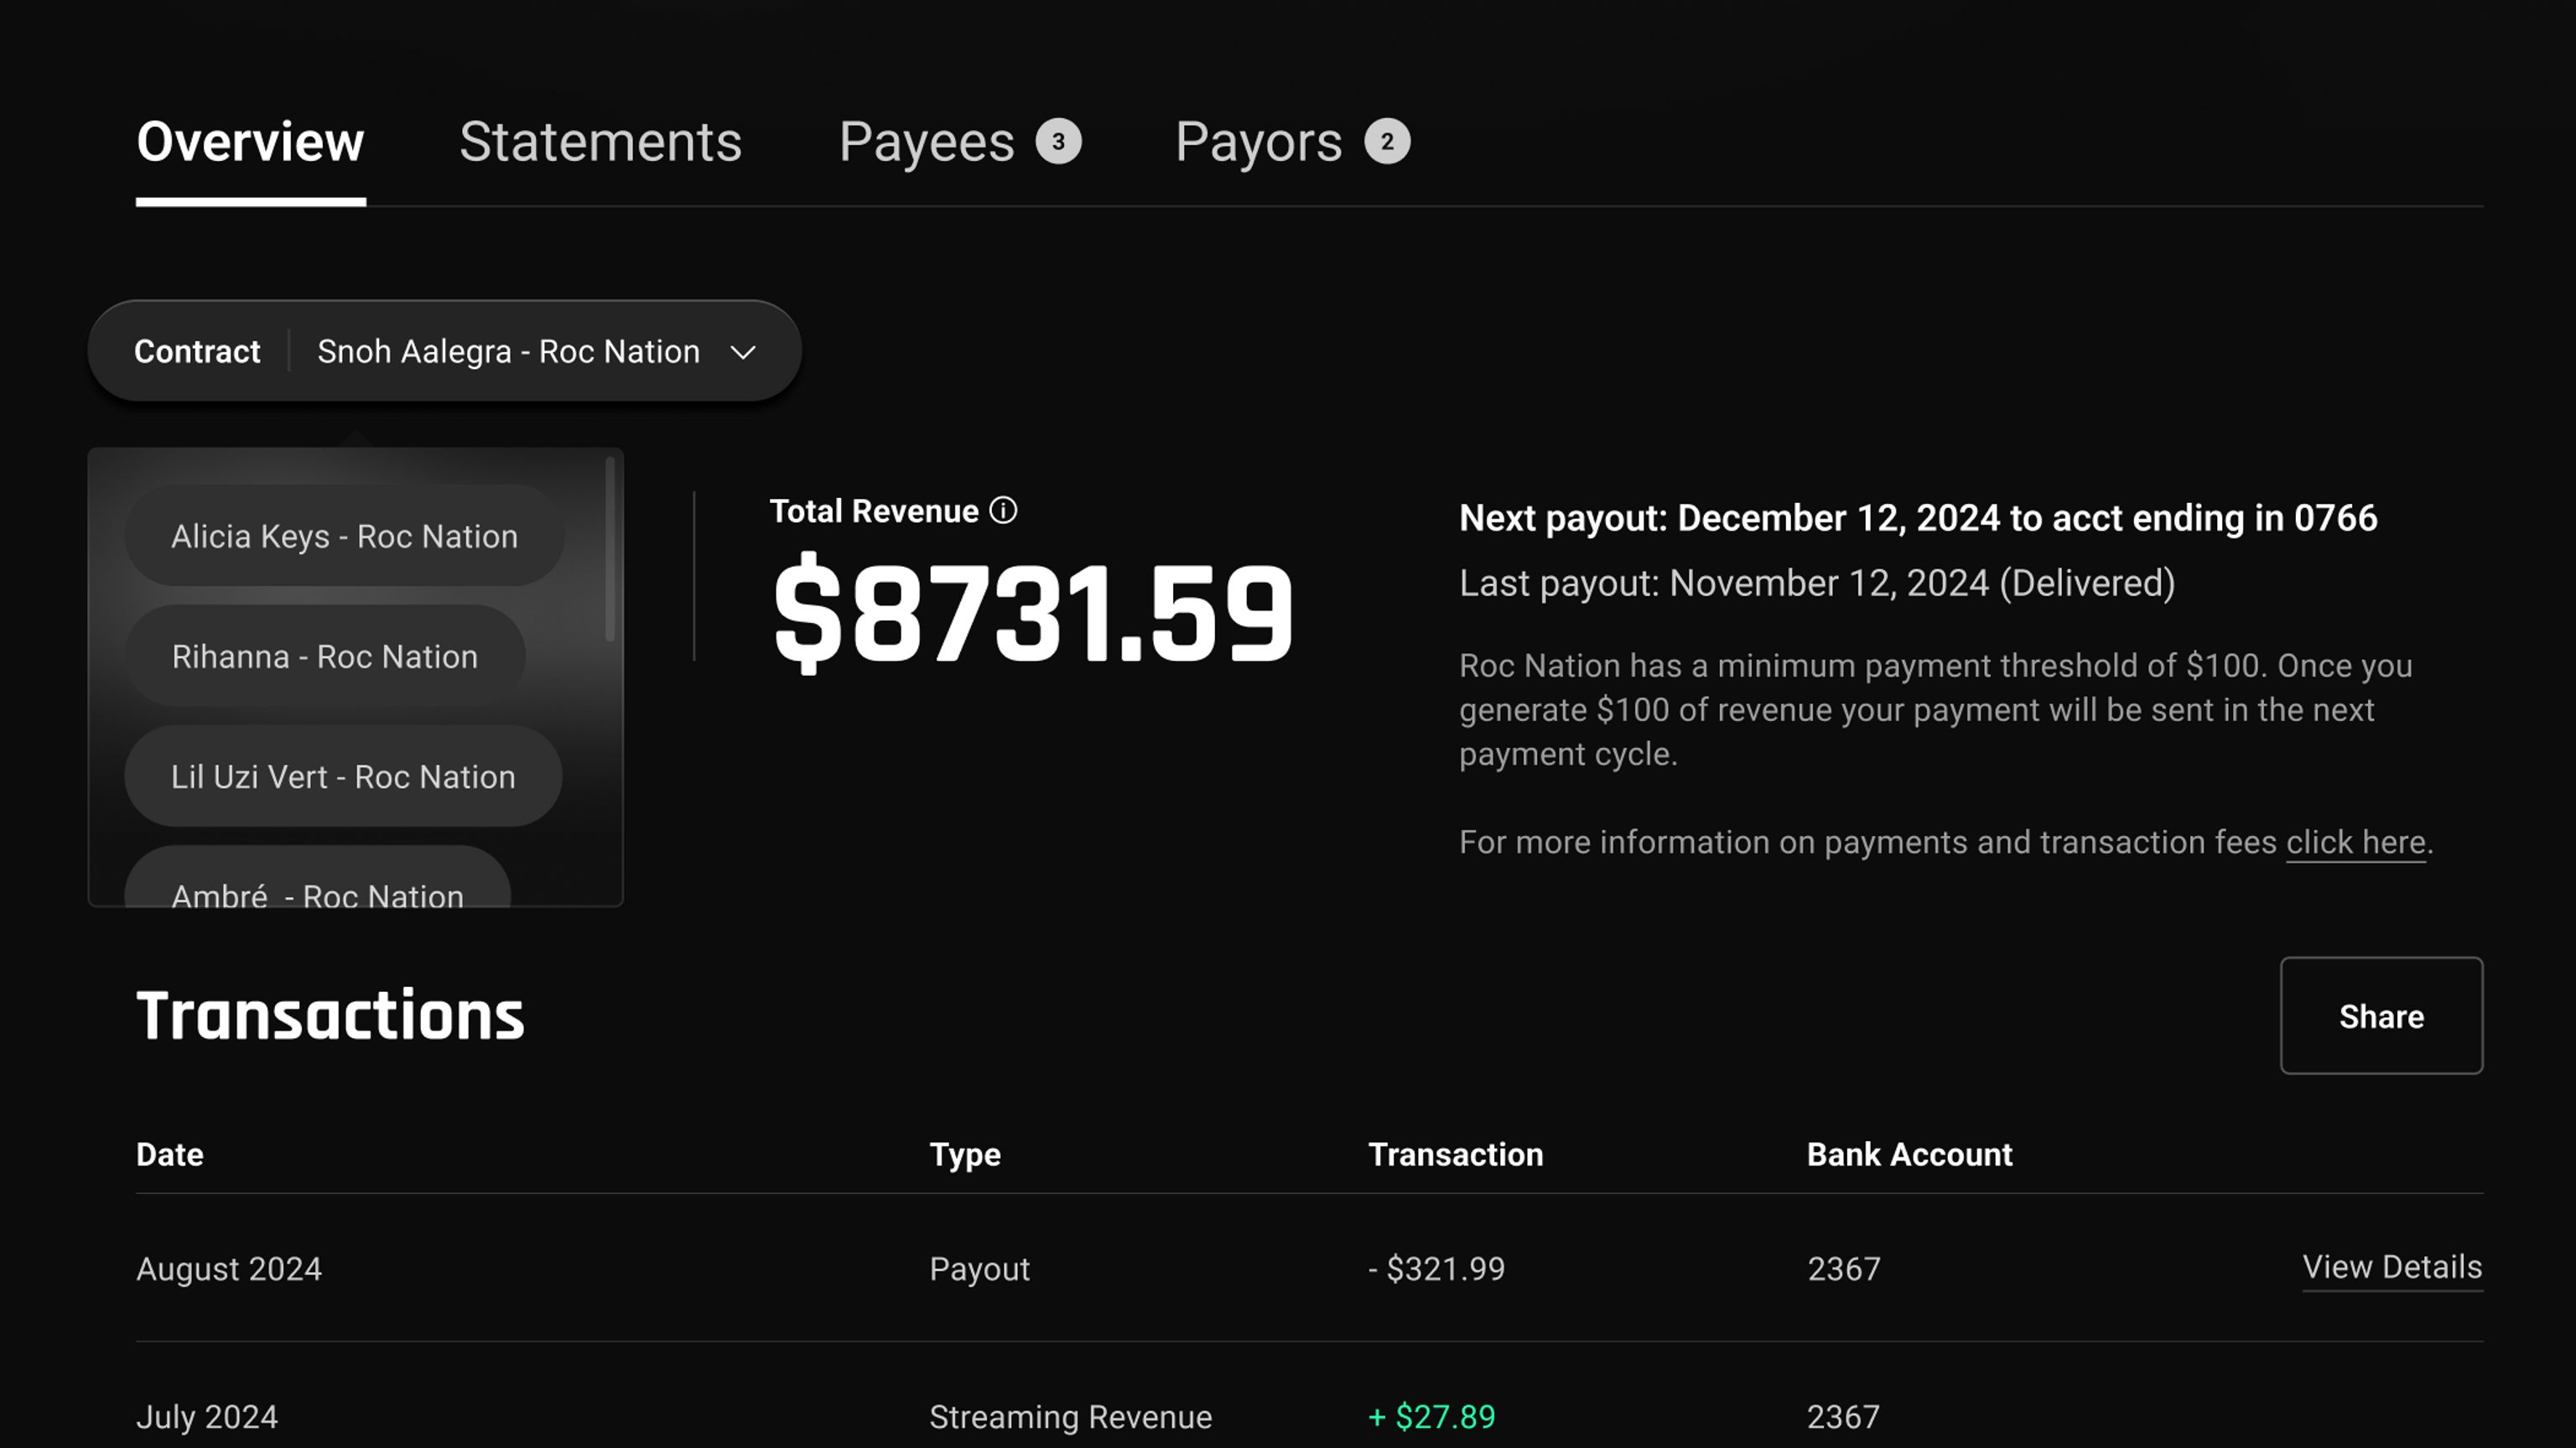Open the Payors tab
This screenshot has height=1448, width=2576.
pos(1258,142)
